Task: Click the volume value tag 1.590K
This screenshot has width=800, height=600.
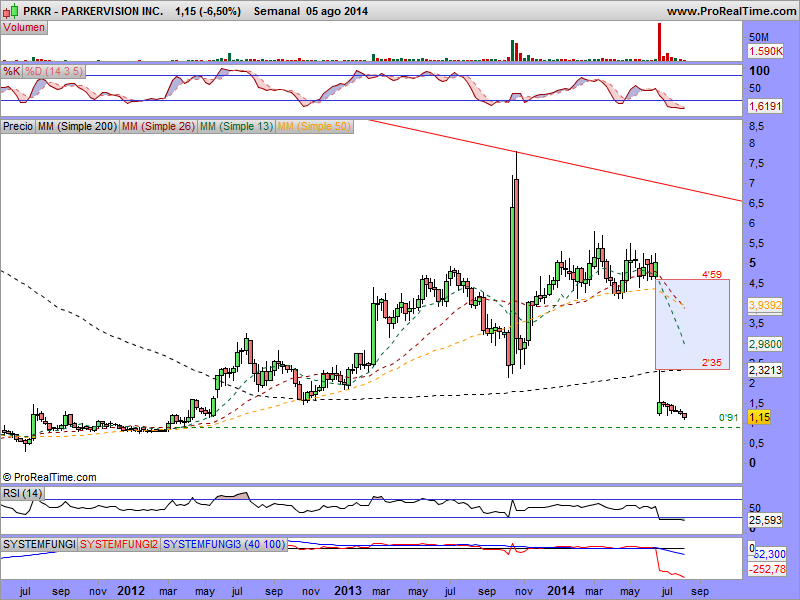Action: click(x=765, y=51)
